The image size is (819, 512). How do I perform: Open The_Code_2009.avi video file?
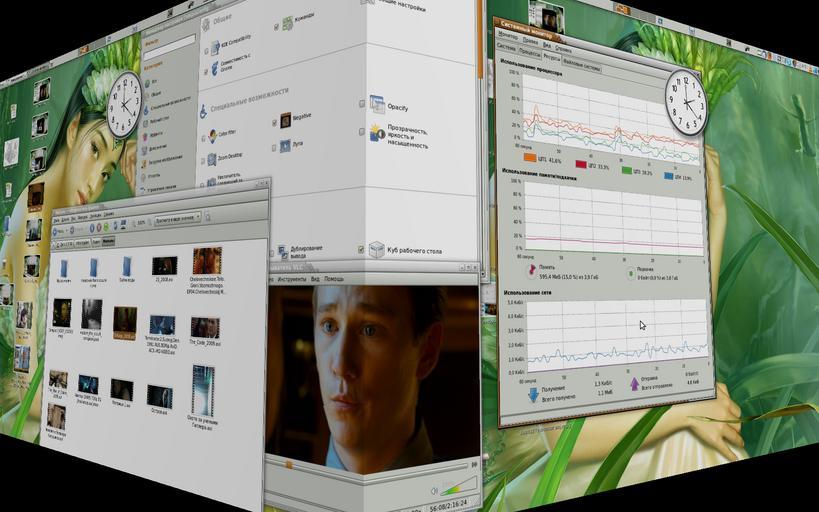point(204,328)
